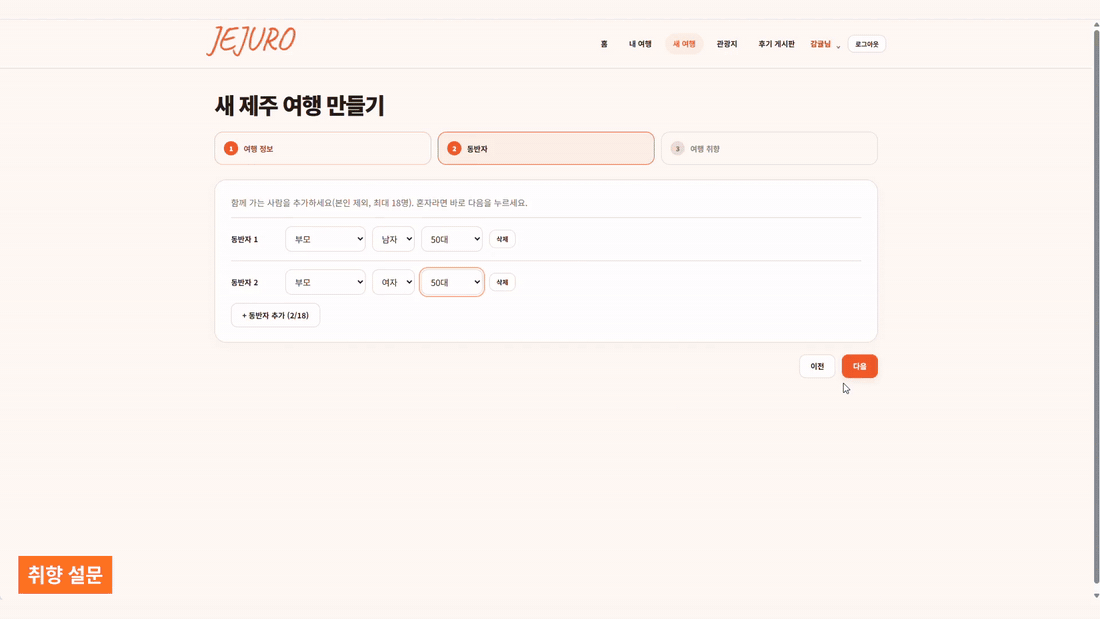Click the scrollbar down arrow
Screen dimensions: 1100x619
click(1096, 595)
